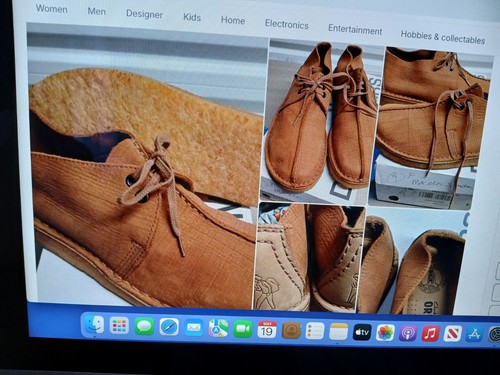Launch Reminders from the Dock
This screenshot has width=500, height=375.
pyautogui.click(x=315, y=331)
